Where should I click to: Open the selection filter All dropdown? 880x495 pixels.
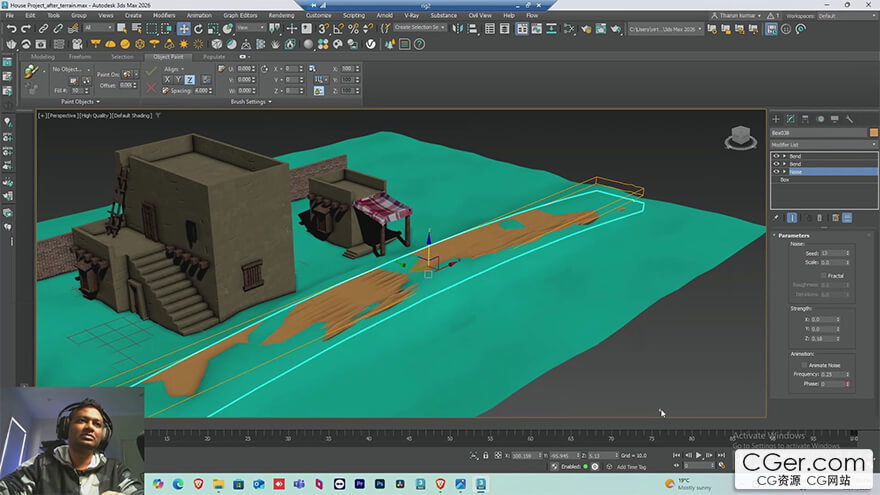click(99, 28)
